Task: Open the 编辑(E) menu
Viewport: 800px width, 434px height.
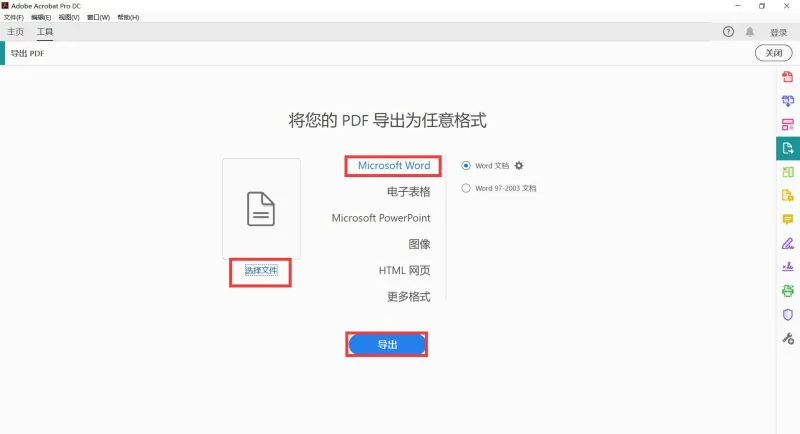Action: pos(41,17)
